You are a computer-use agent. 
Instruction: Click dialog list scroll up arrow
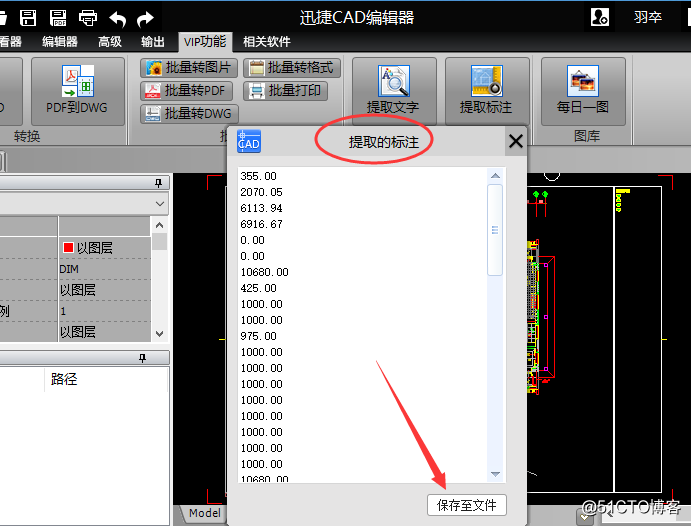click(x=495, y=176)
